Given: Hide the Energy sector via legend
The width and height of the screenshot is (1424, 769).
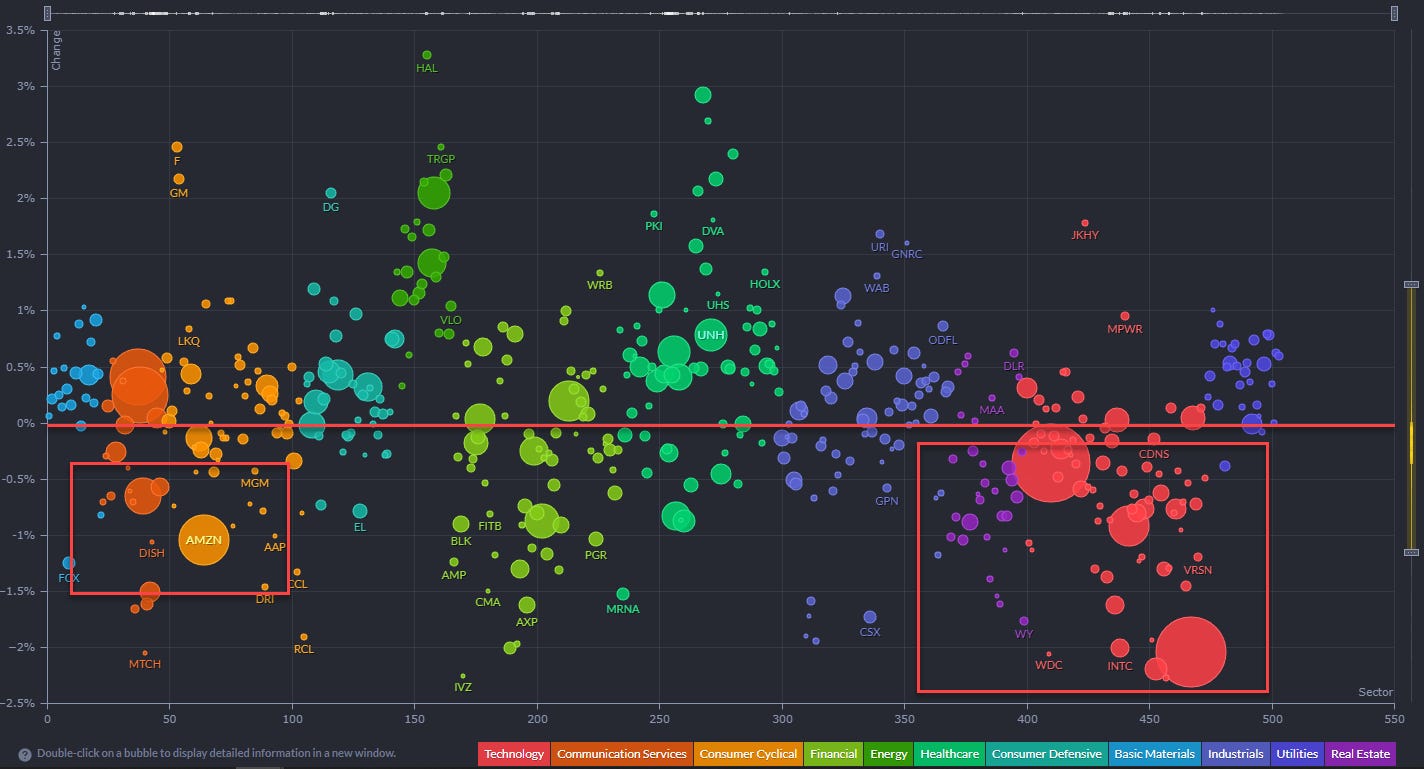Looking at the screenshot, I should point(888,754).
